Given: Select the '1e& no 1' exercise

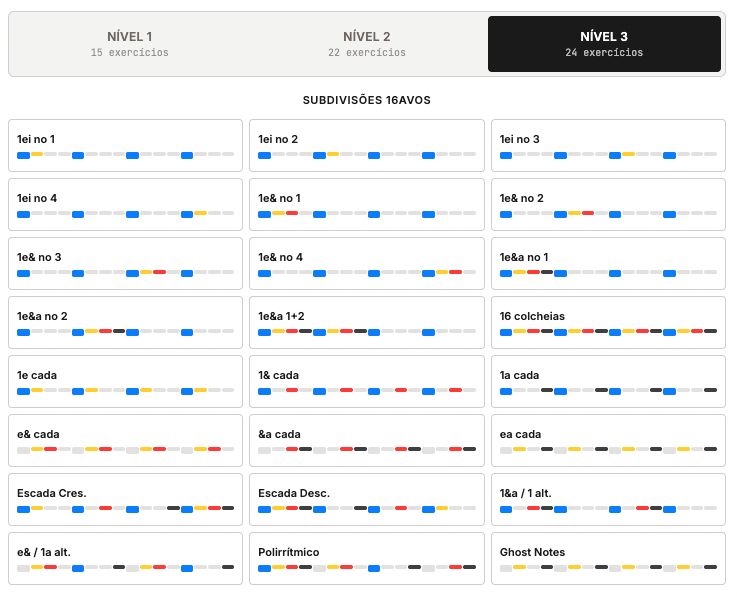Looking at the screenshot, I should [x=367, y=204].
